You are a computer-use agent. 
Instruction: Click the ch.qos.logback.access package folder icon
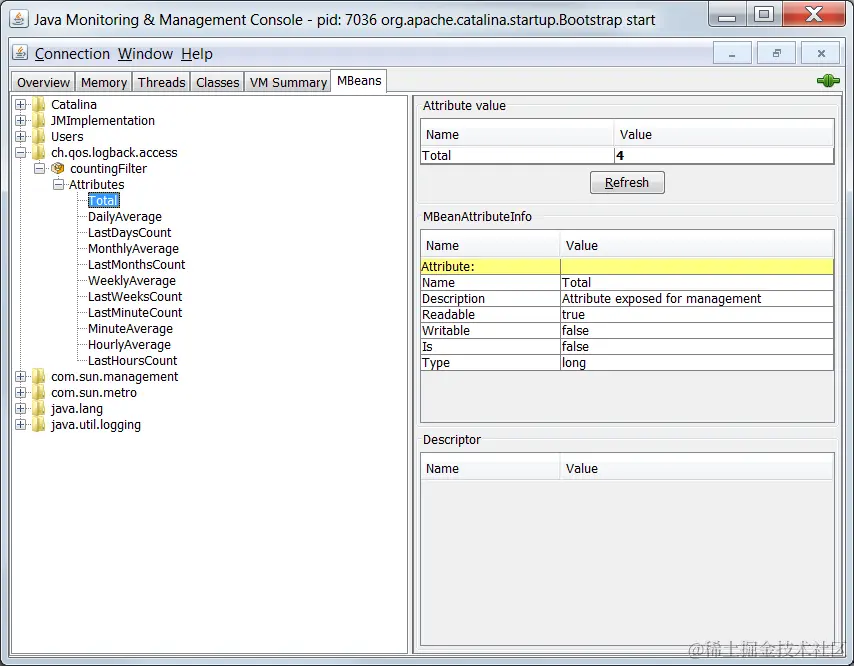click(37, 152)
